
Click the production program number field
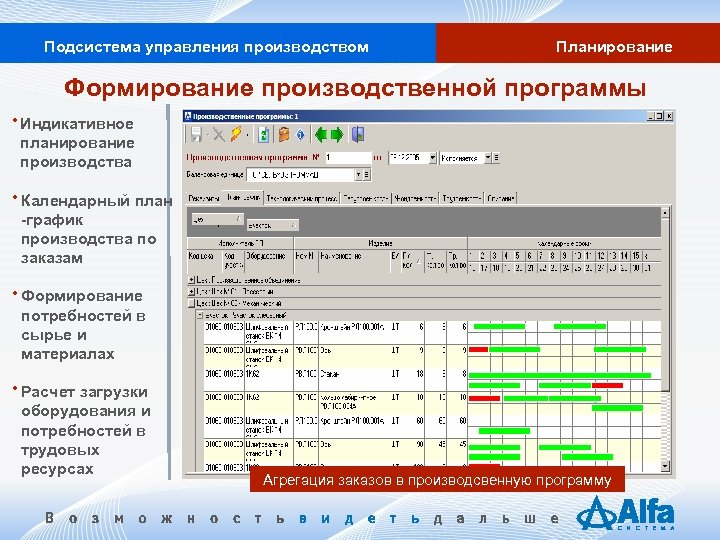348,158
